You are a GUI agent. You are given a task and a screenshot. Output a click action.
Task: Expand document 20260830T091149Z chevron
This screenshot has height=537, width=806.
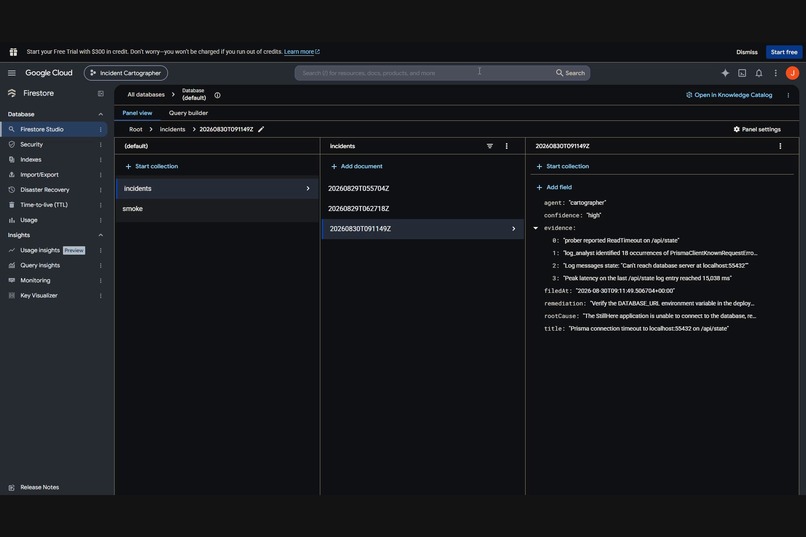point(514,229)
